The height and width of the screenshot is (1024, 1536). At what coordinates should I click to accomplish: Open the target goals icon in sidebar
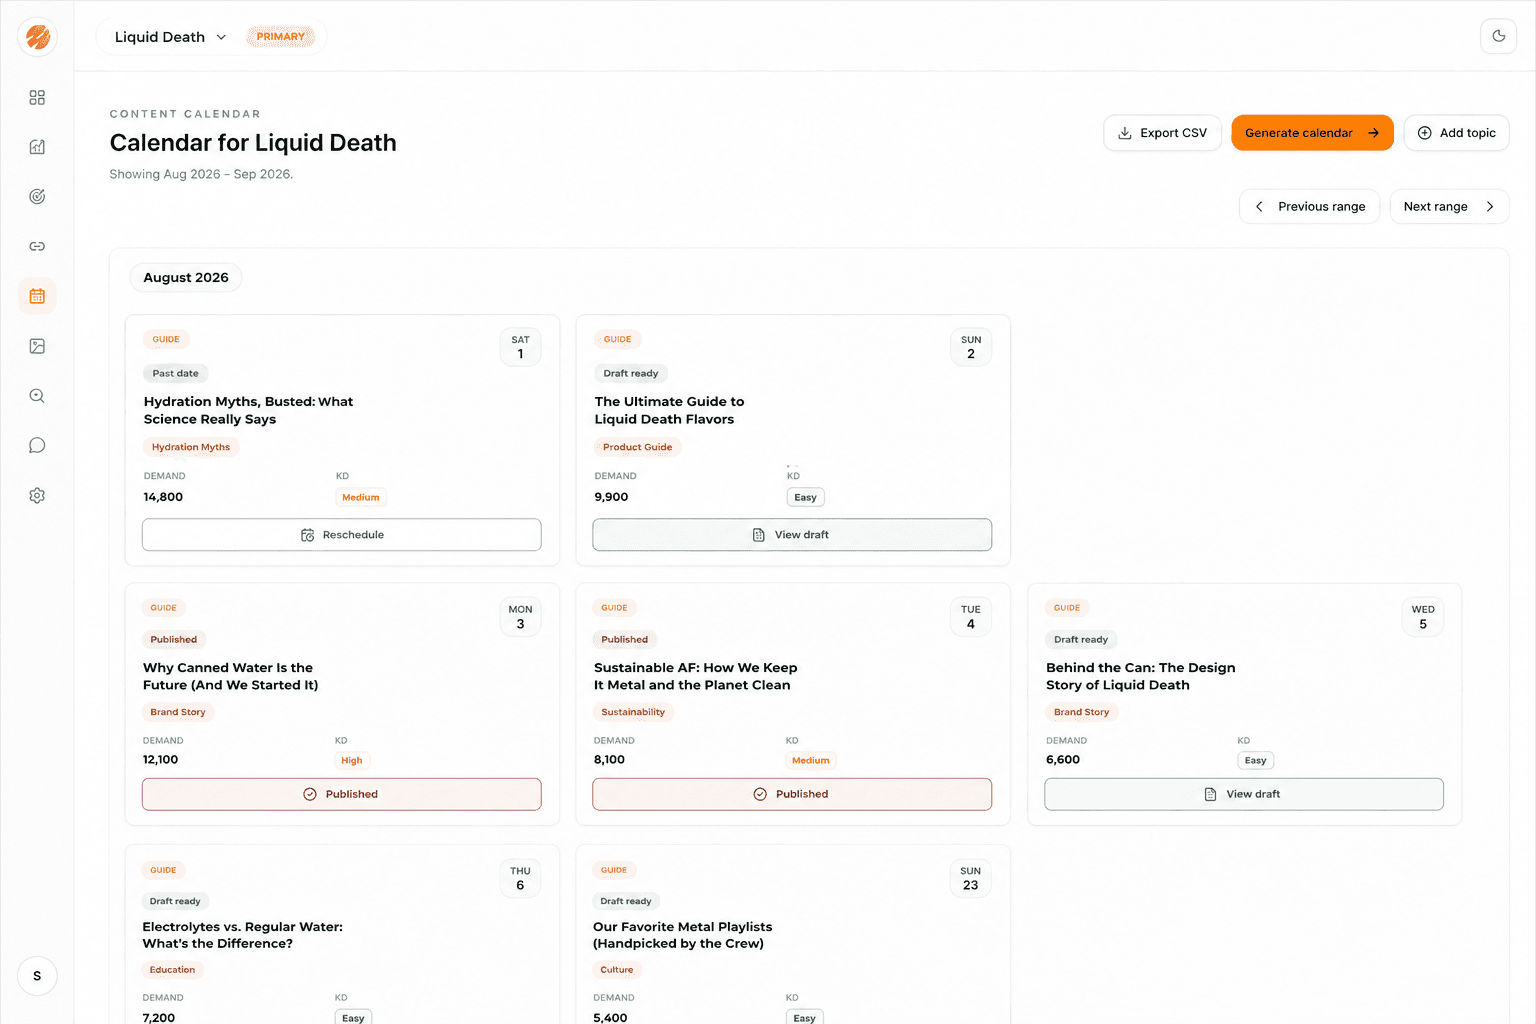[37, 197]
